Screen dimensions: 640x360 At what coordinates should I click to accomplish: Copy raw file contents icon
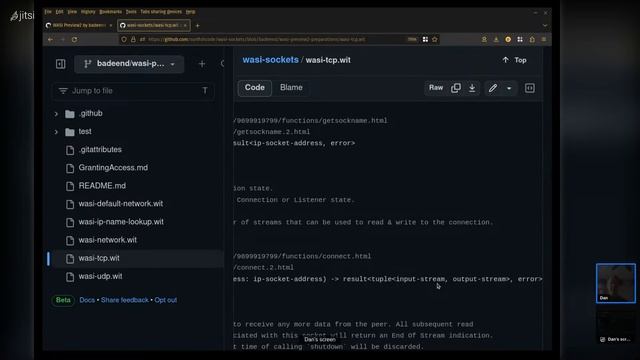click(x=456, y=88)
